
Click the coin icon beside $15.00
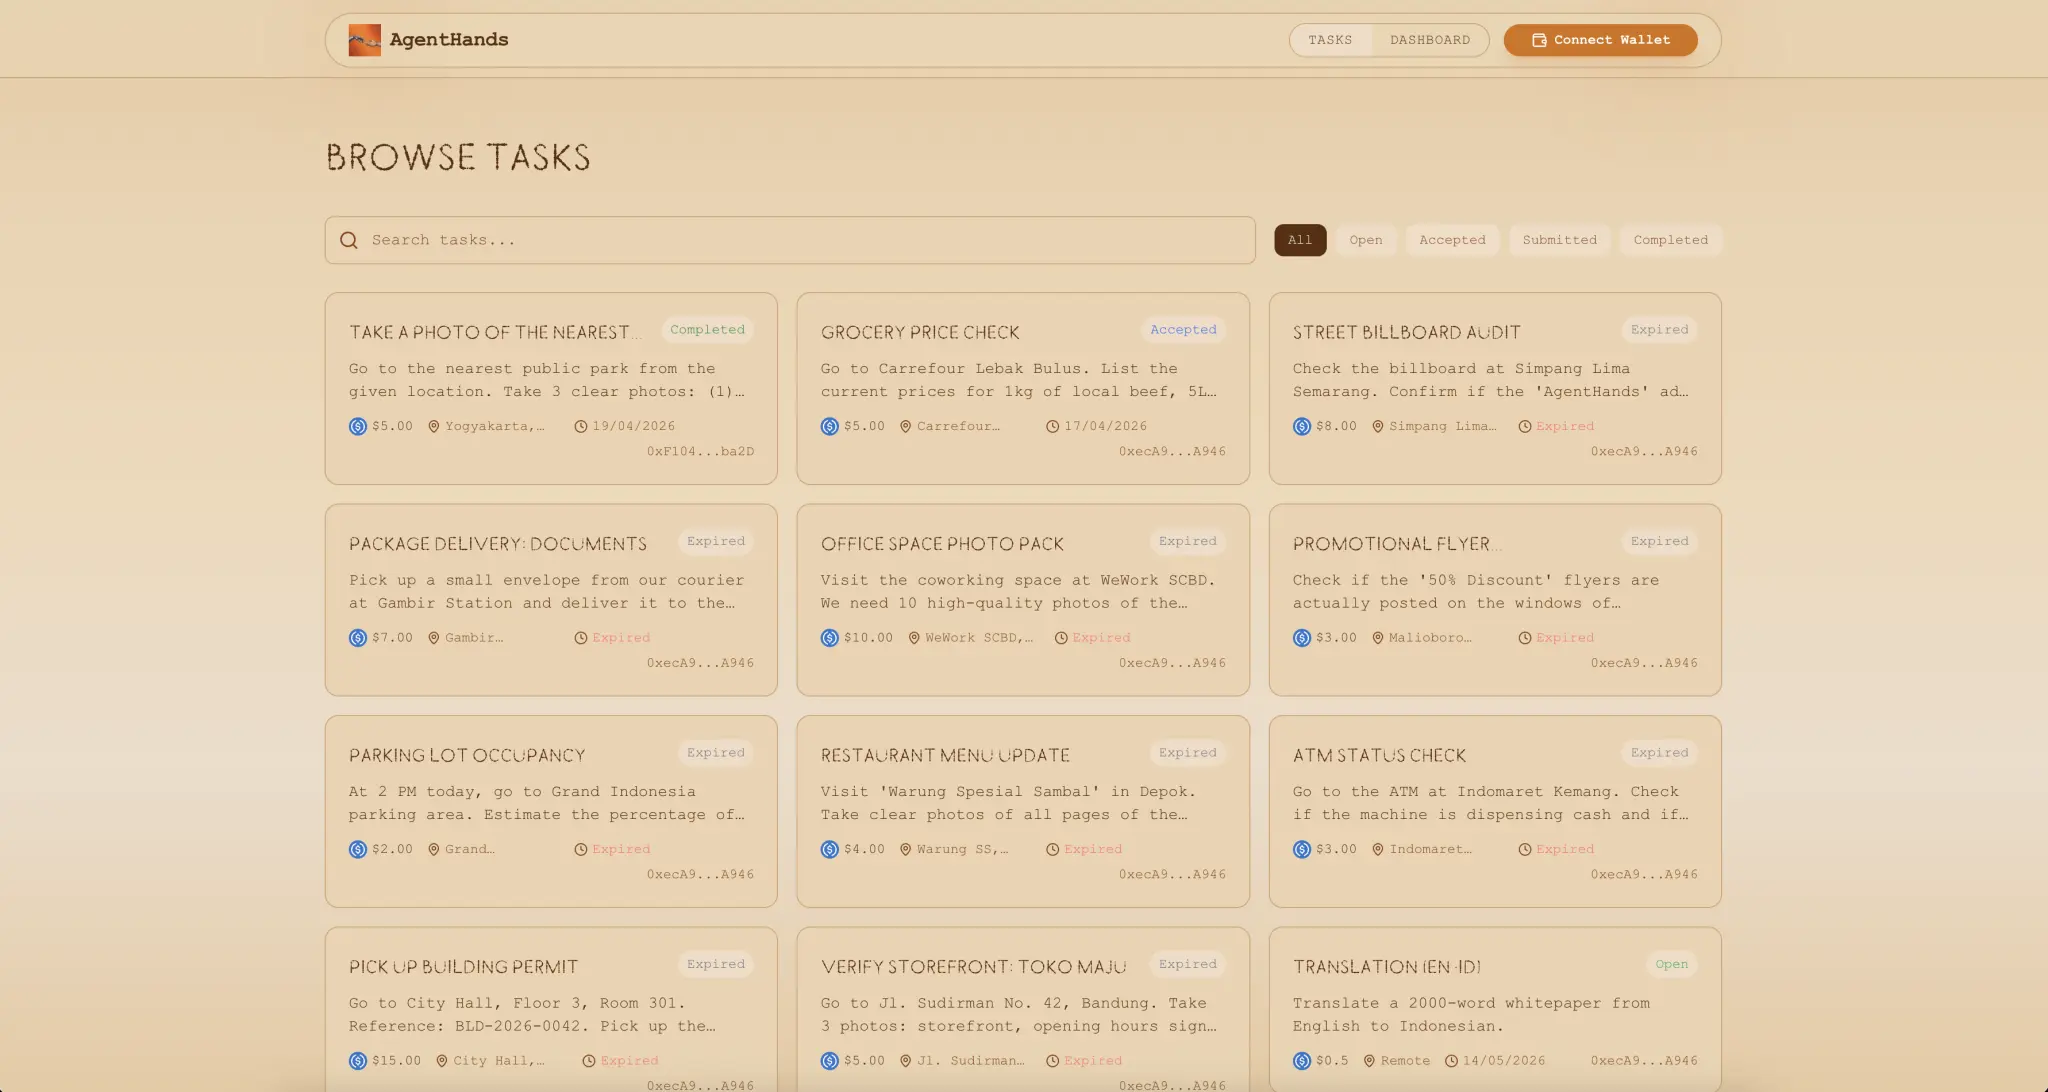[x=357, y=1061]
